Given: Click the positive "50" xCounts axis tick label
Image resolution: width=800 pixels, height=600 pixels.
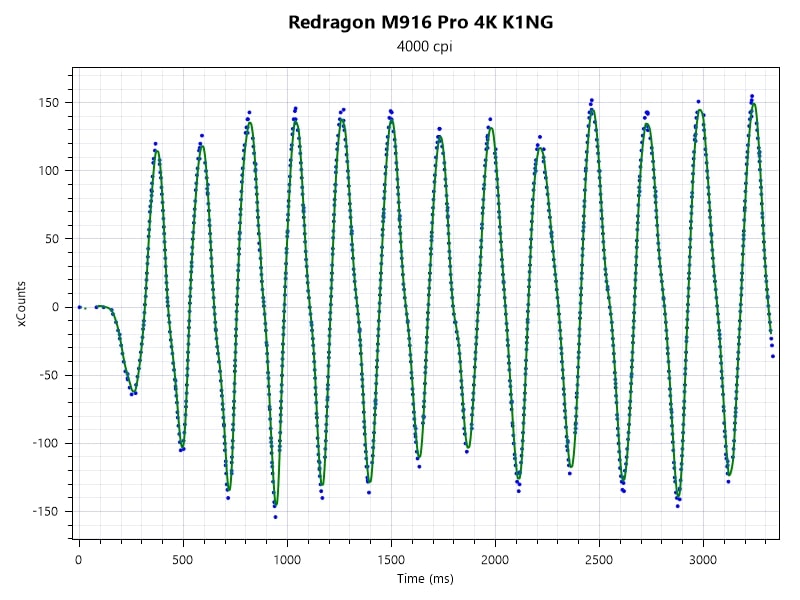Looking at the screenshot, I should [x=52, y=239].
